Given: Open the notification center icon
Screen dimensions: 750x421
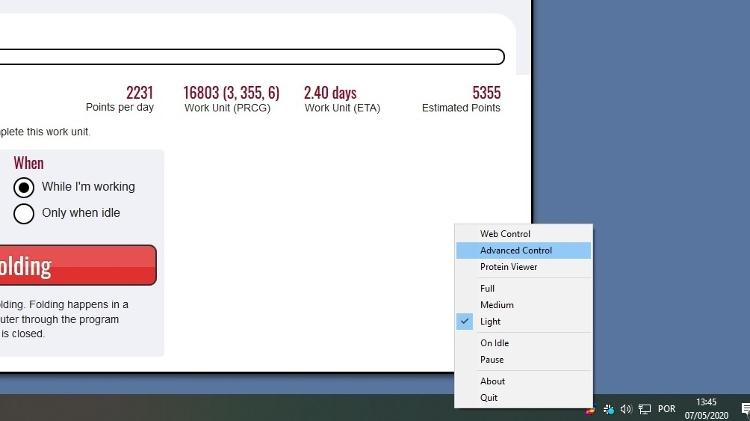Looking at the screenshot, I should tap(745, 409).
